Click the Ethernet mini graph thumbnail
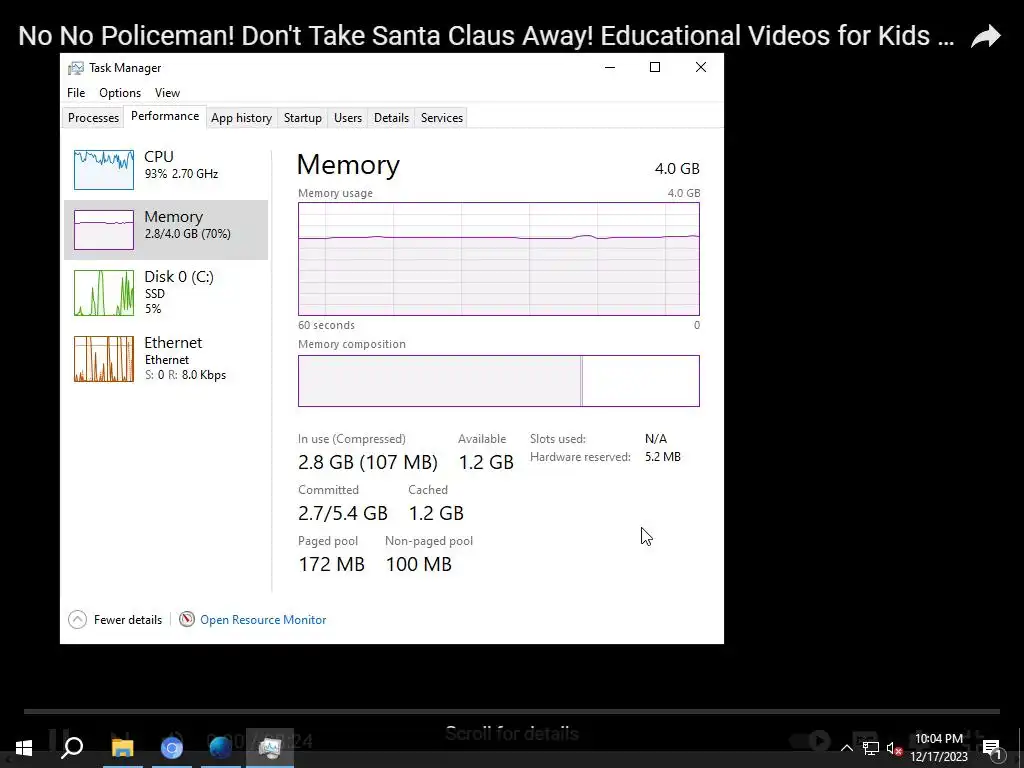1024x768 pixels. (x=104, y=359)
